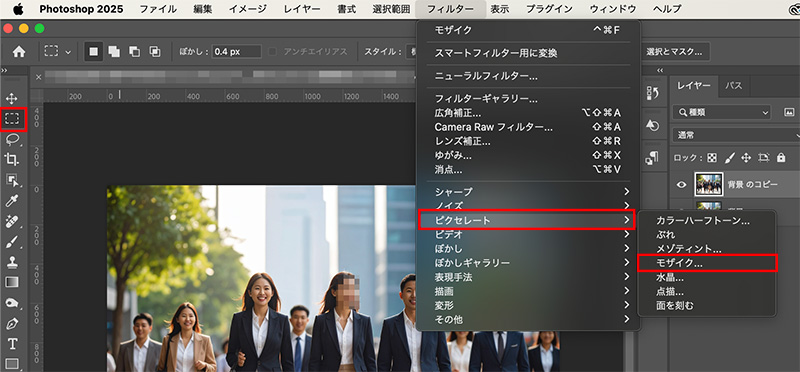Select the Brush tool
The height and width of the screenshot is (372, 800).
click(12, 241)
